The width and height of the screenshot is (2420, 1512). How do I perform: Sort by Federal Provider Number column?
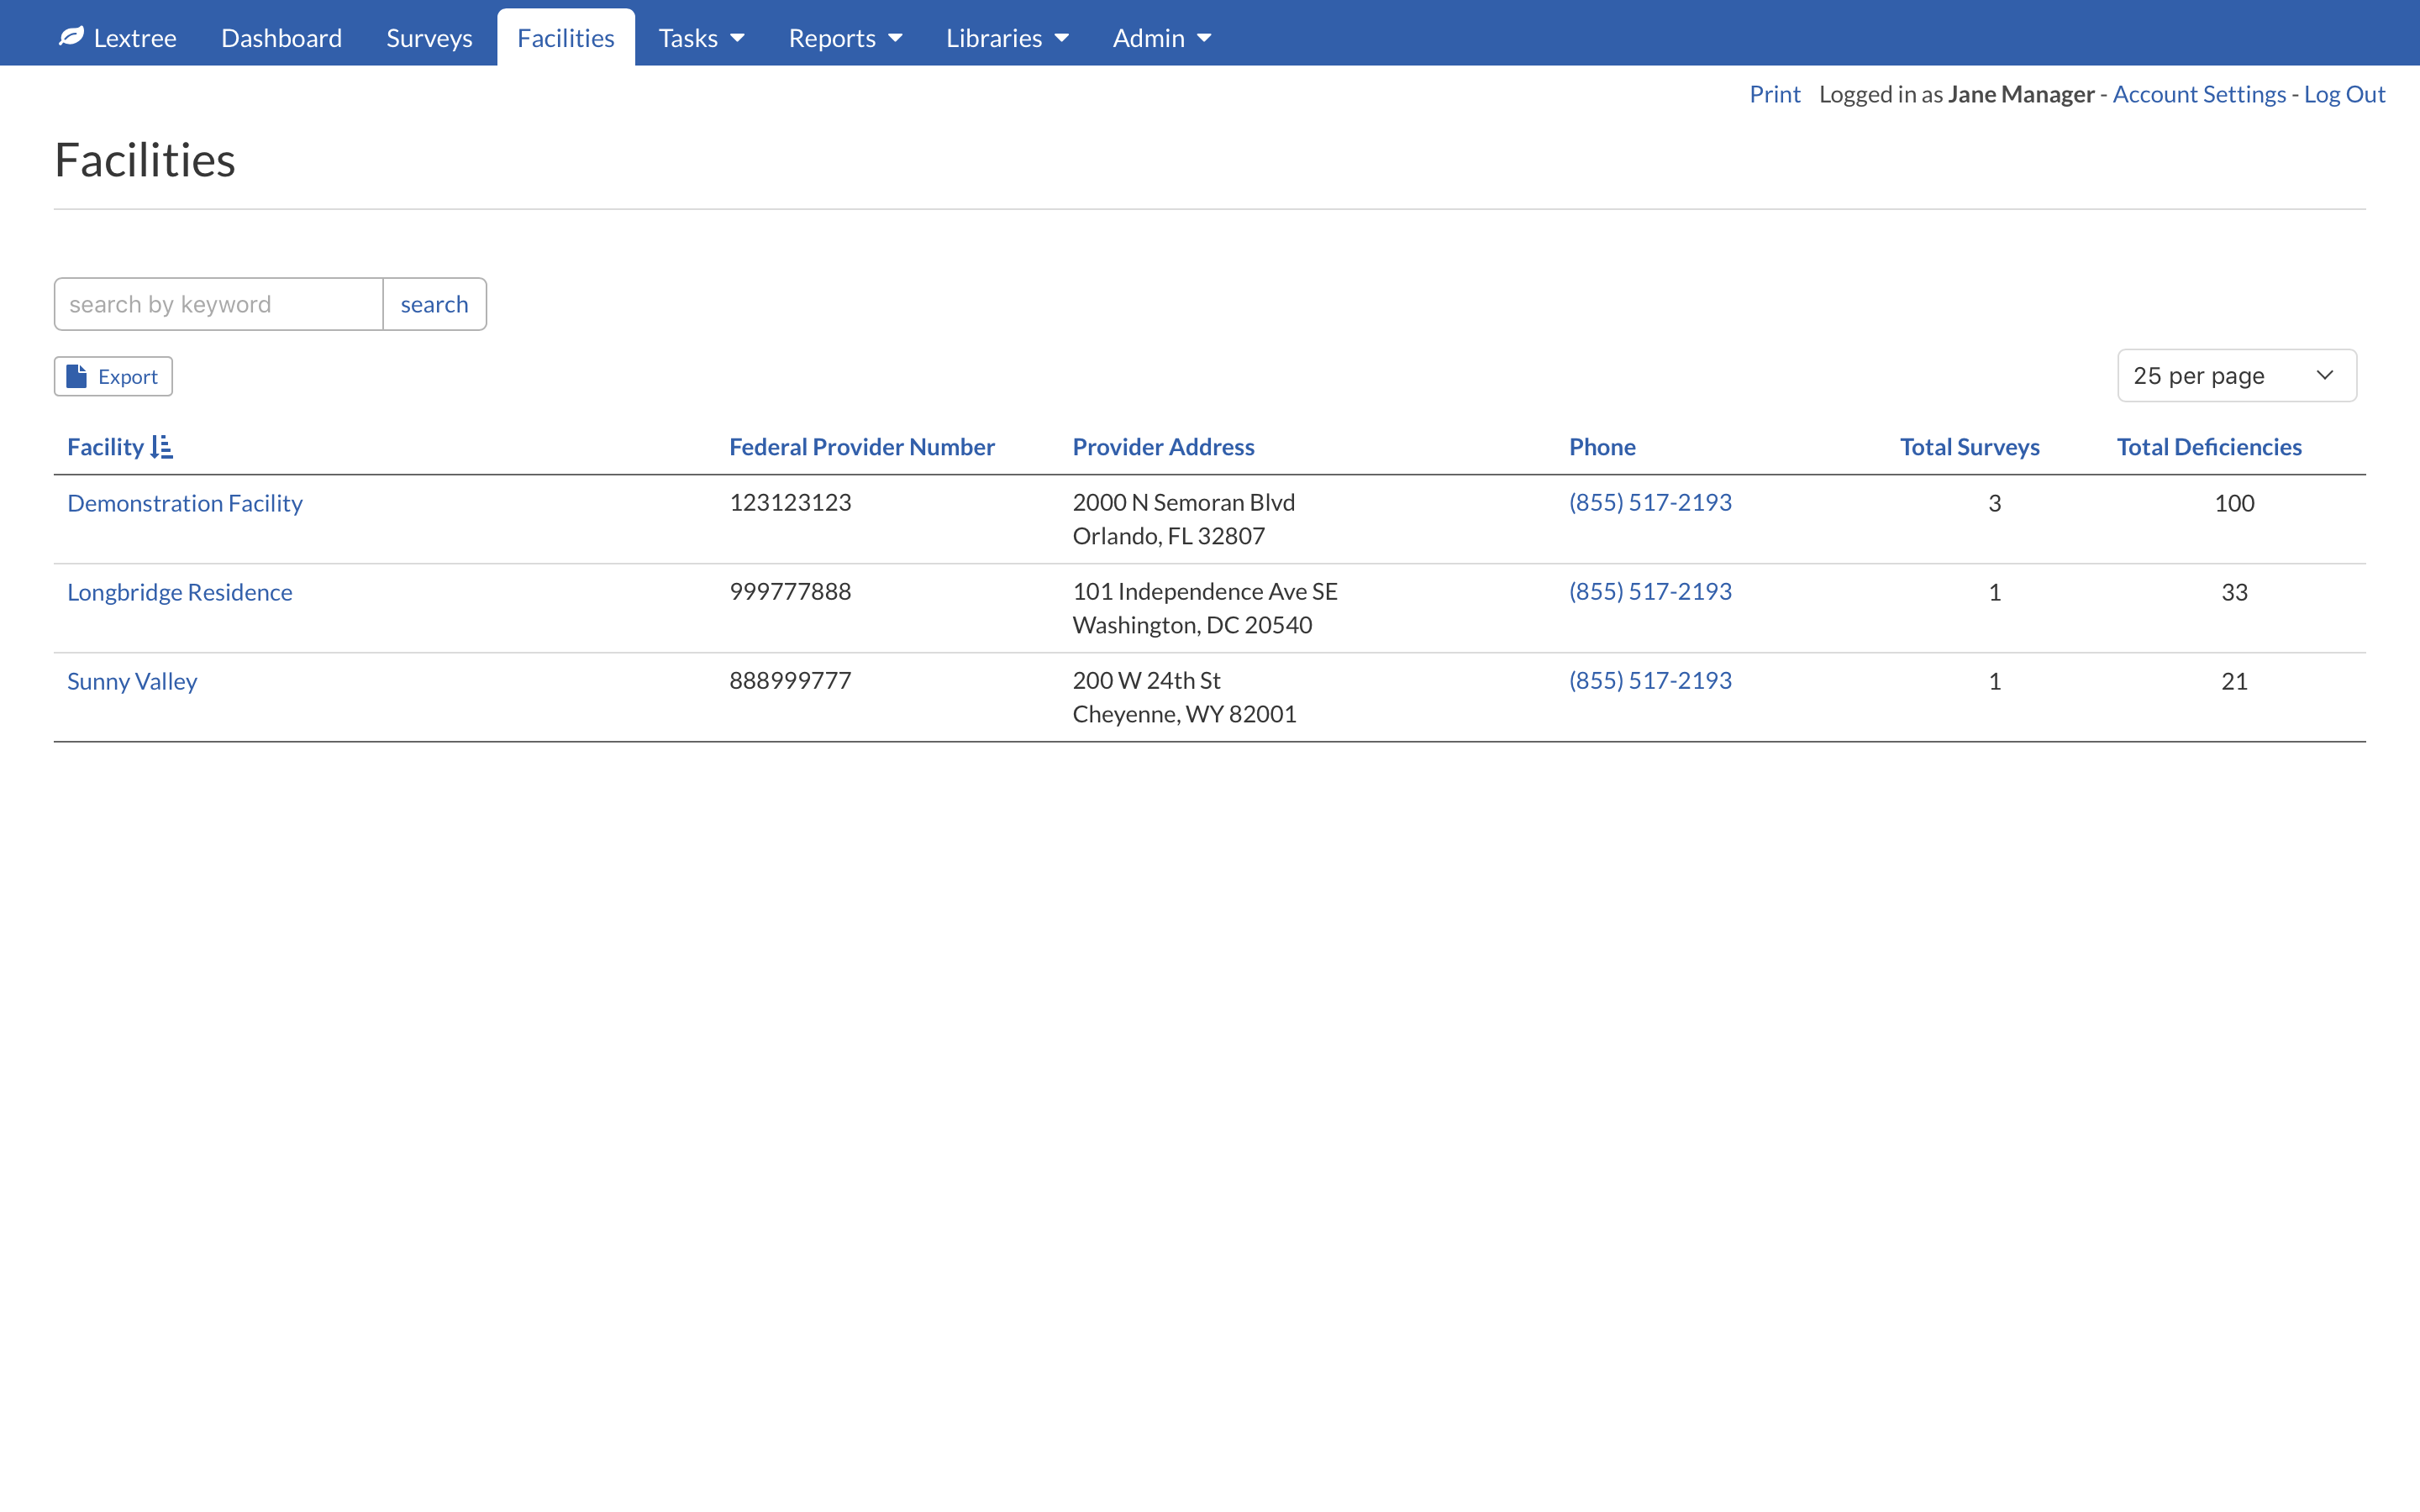click(861, 447)
